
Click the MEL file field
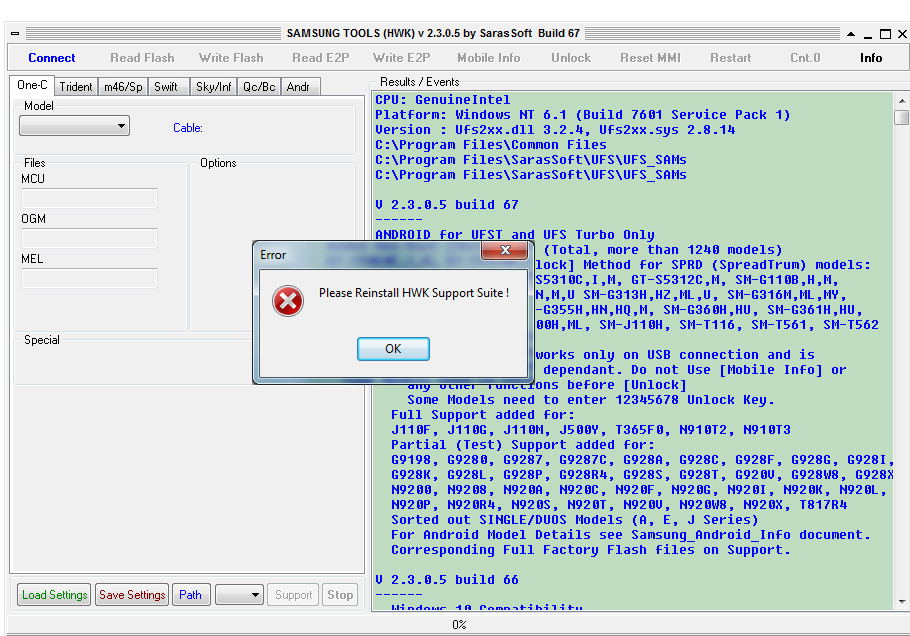tap(89, 278)
